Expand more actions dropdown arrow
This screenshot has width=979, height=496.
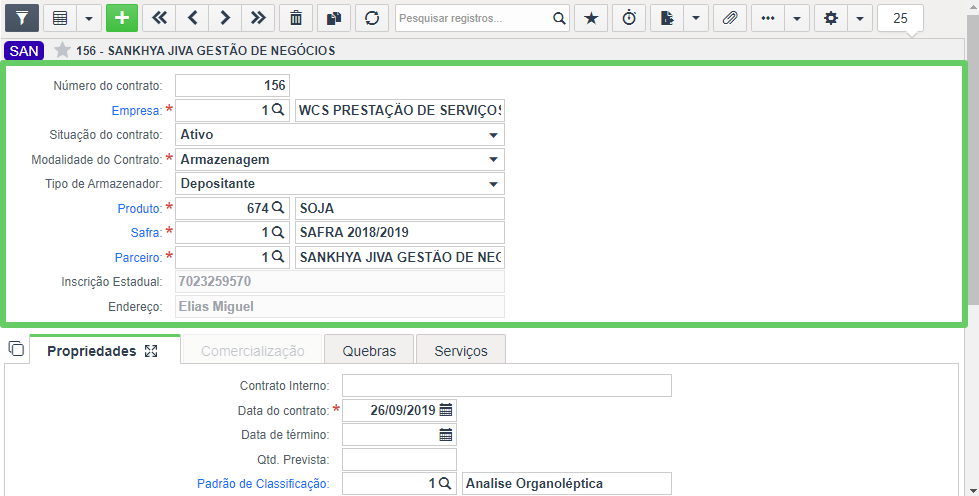click(x=797, y=18)
